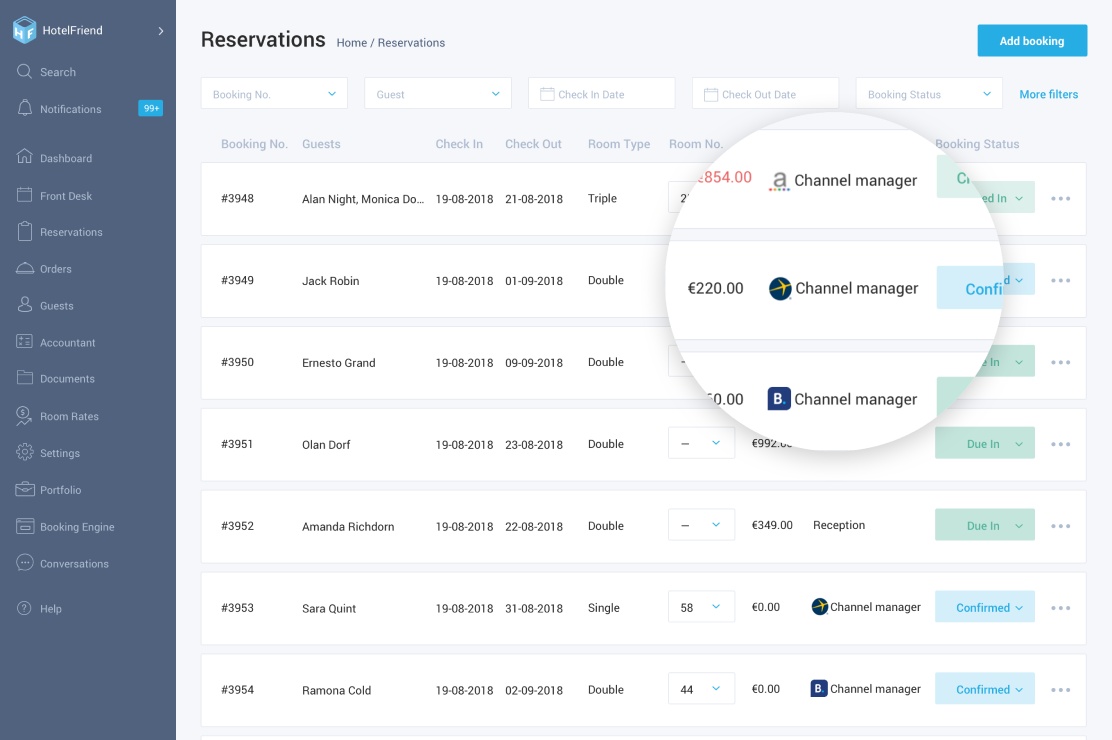Viewport: 1112px width, 740px height.
Task: Change Due In status for Amanda Richdorn
Action: (984, 525)
